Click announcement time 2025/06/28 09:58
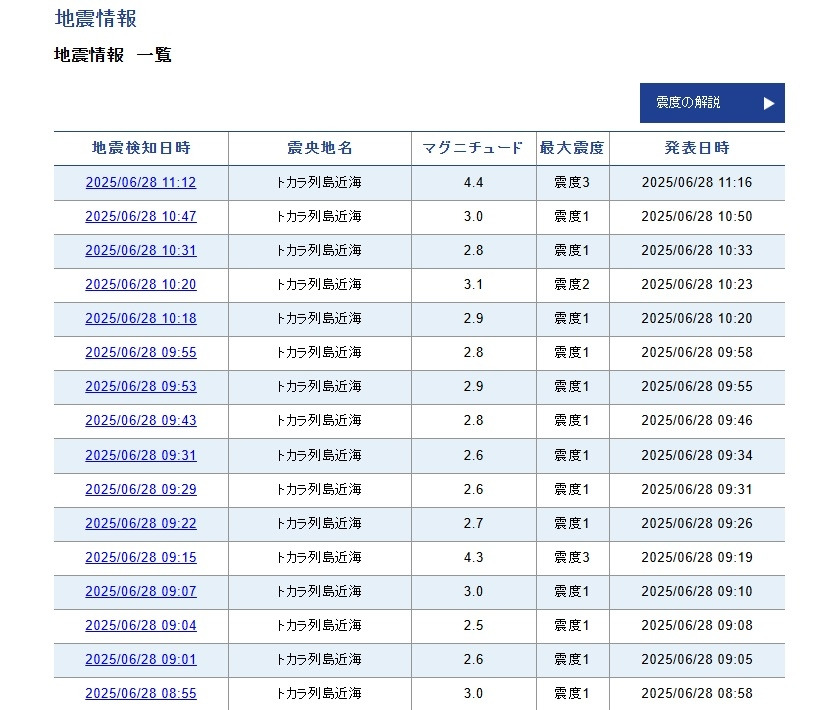 point(697,353)
